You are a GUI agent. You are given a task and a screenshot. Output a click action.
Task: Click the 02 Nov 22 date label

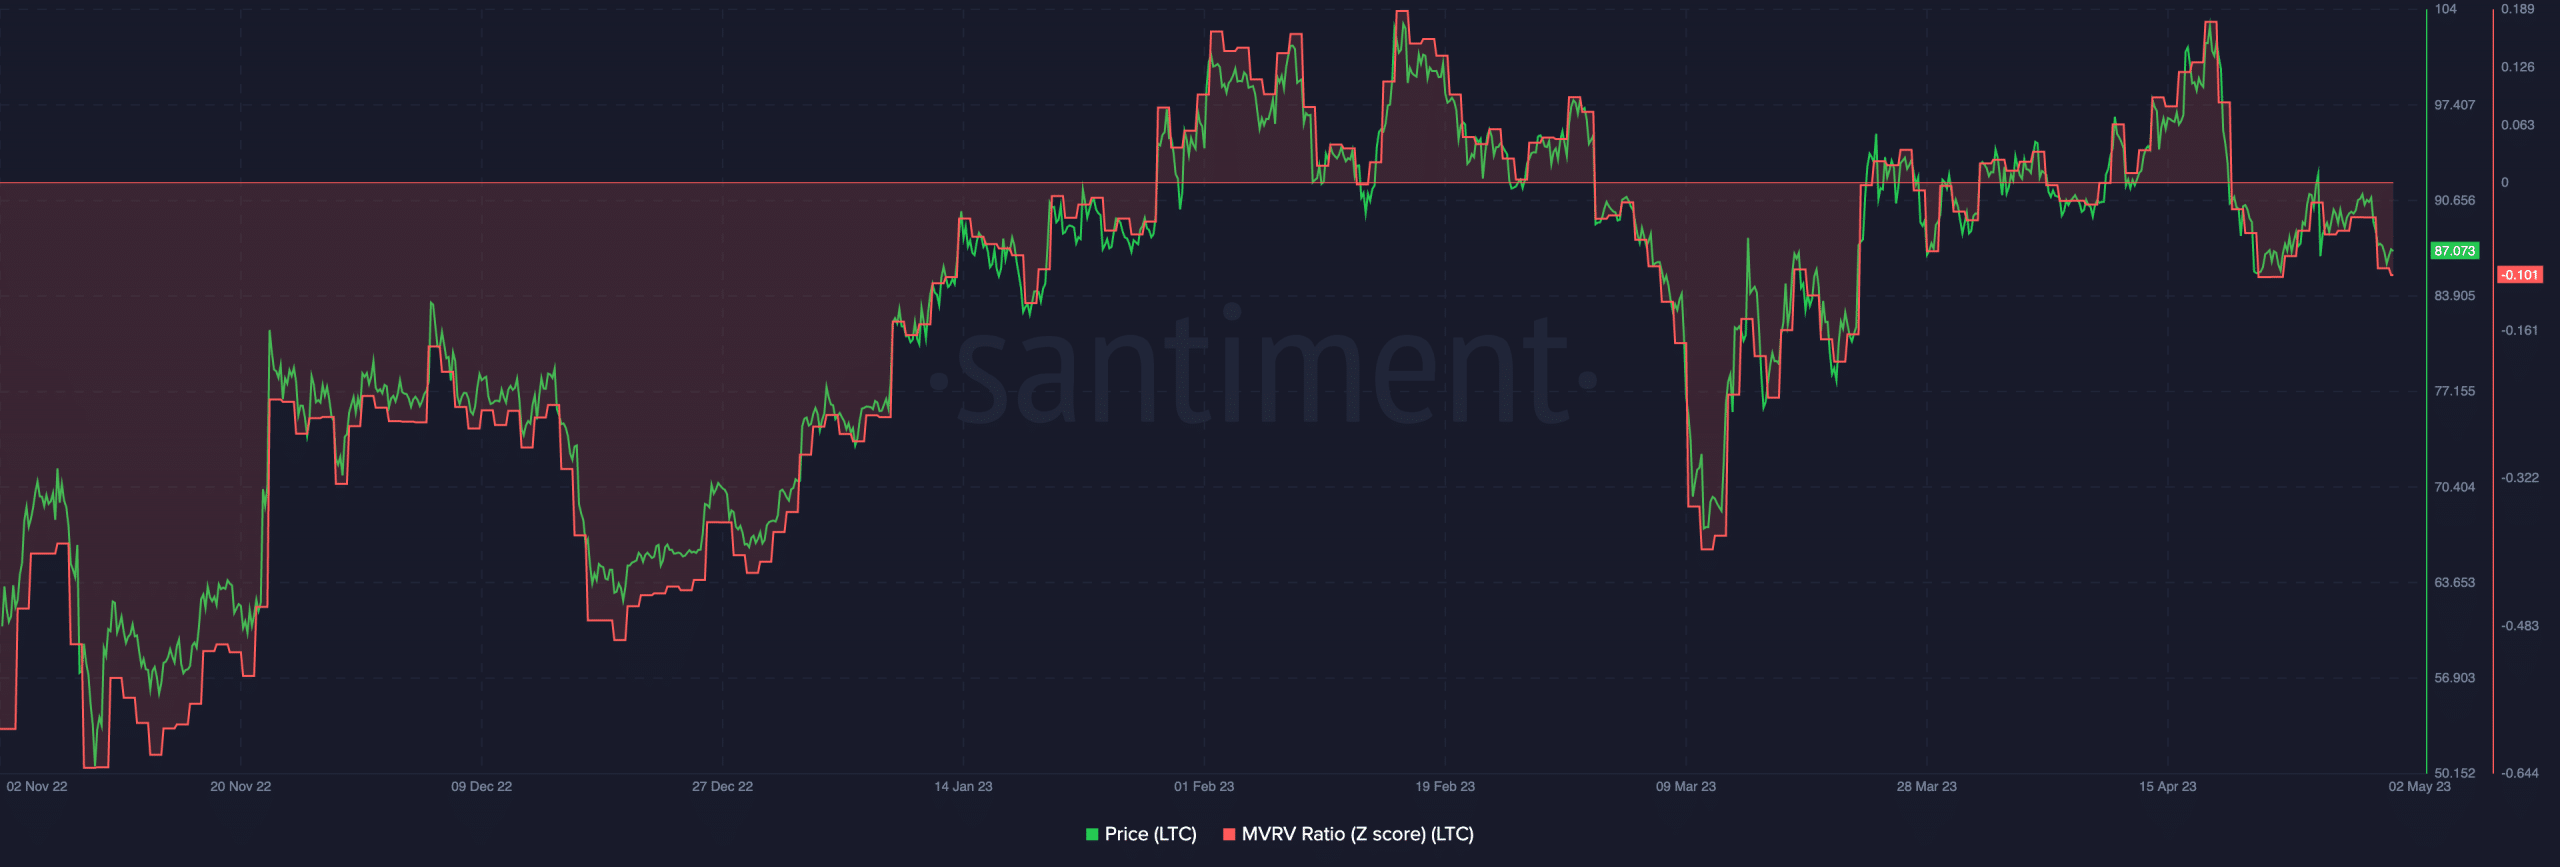tap(37, 786)
